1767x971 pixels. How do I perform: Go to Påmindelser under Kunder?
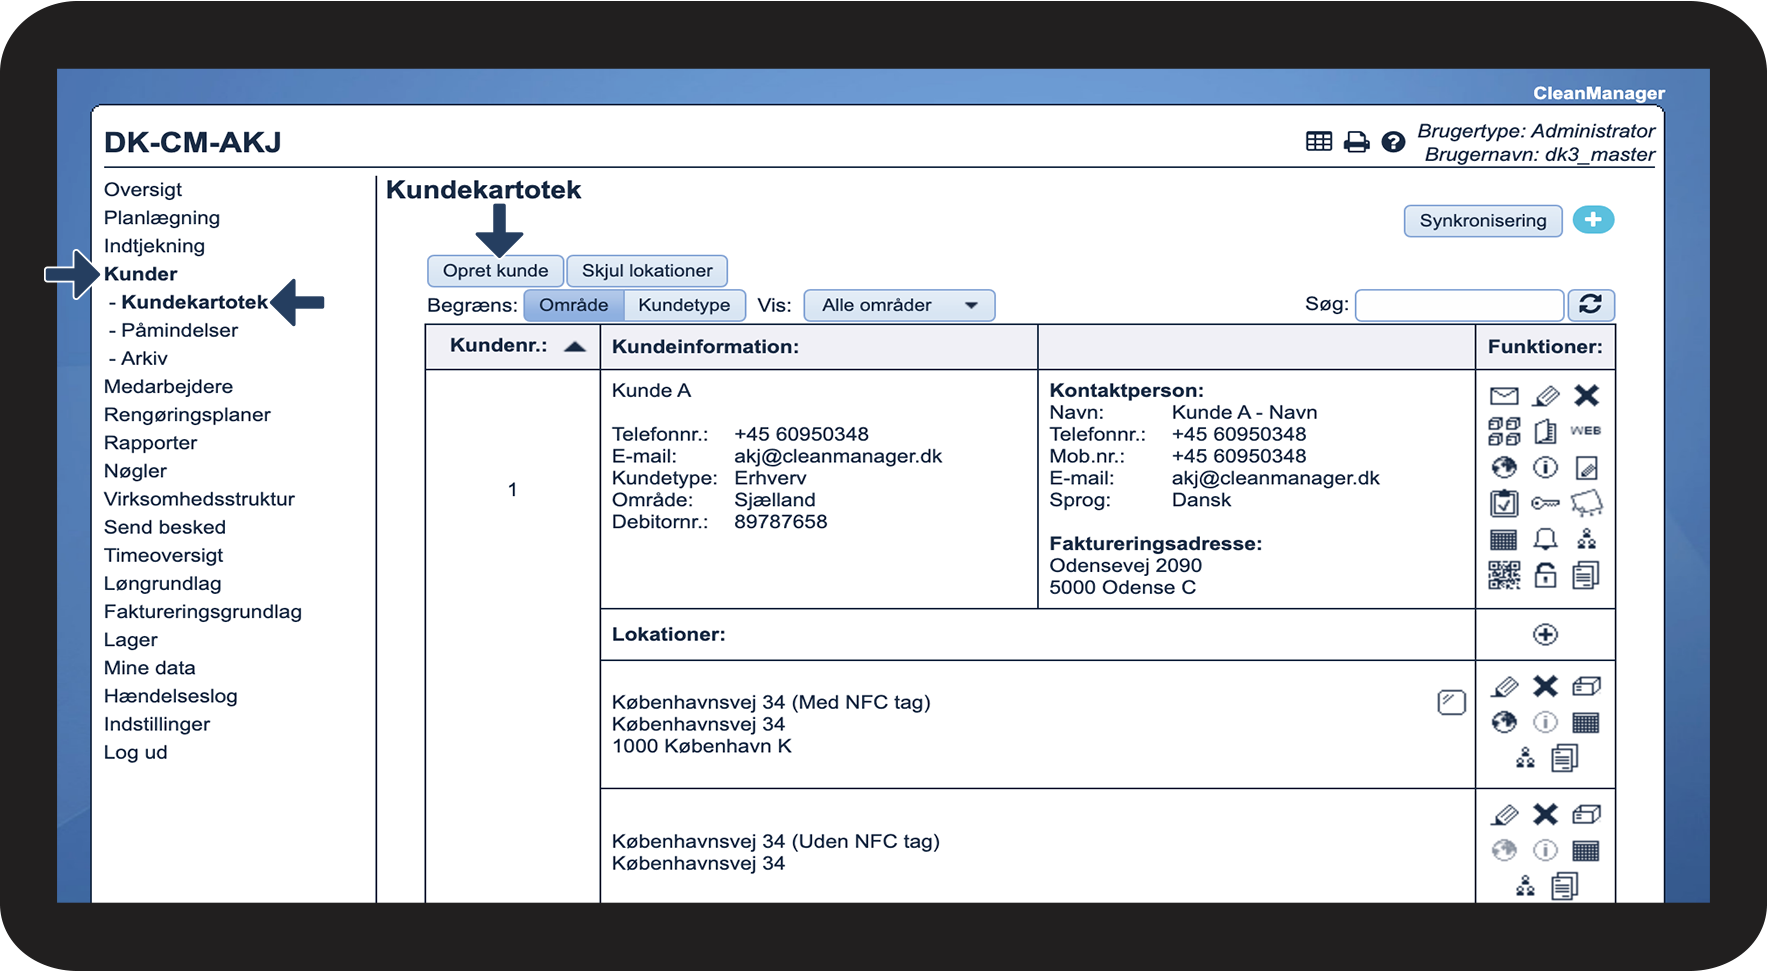tap(179, 330)
